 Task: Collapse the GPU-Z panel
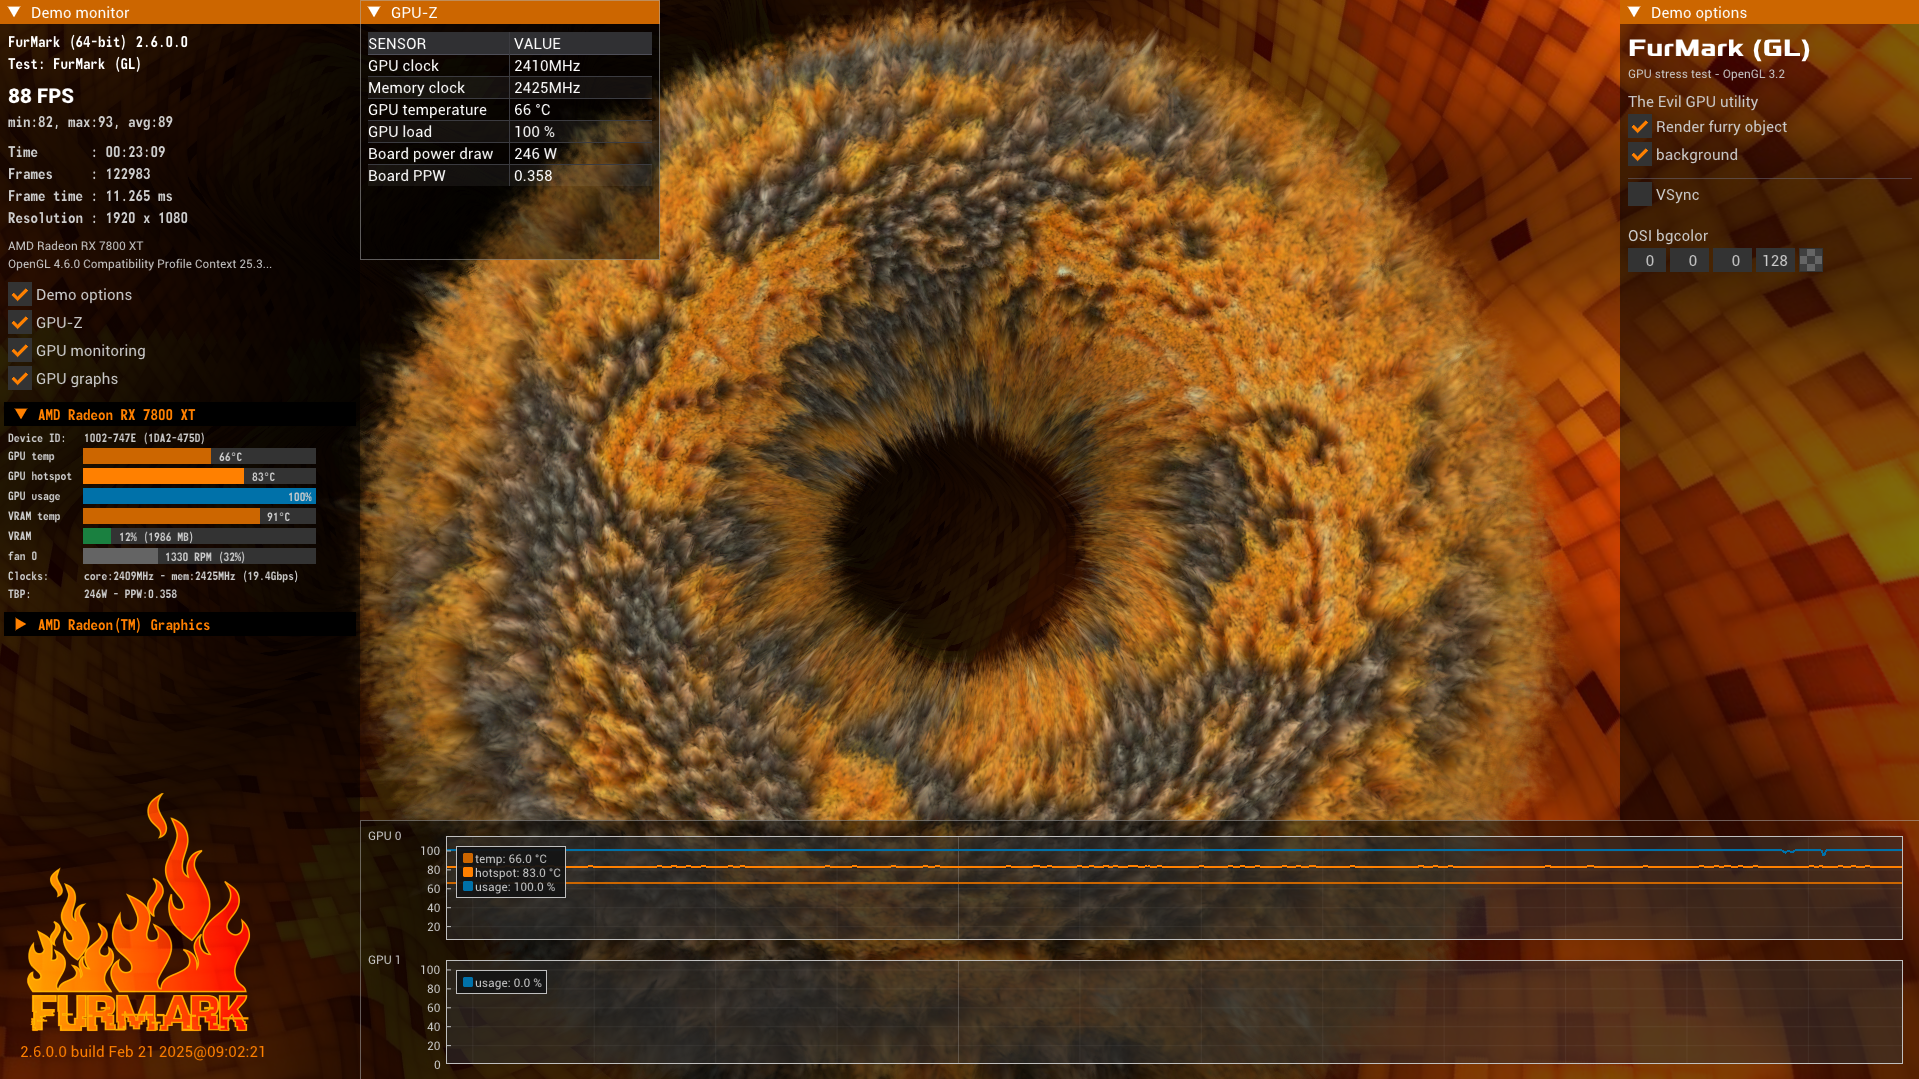374,12
